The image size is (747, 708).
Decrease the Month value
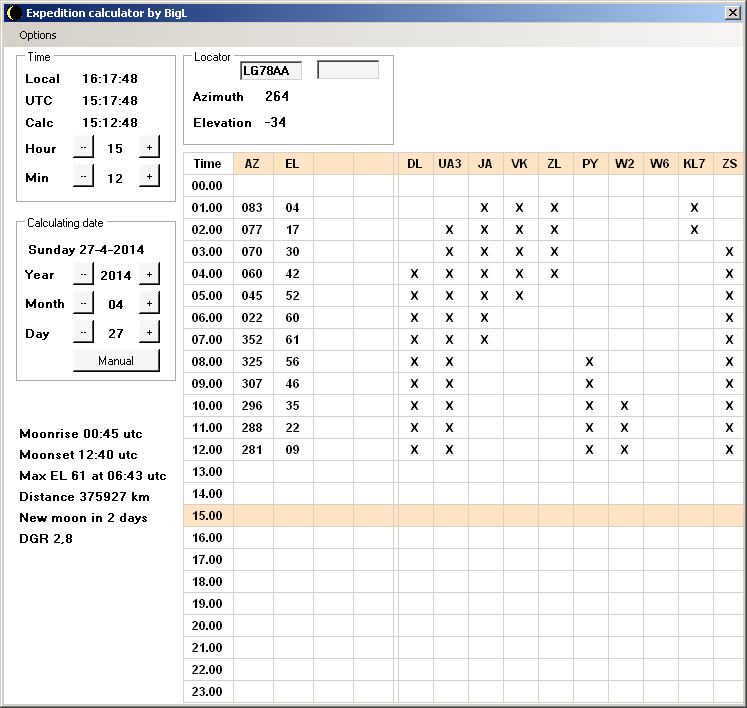tap(83, 304)
